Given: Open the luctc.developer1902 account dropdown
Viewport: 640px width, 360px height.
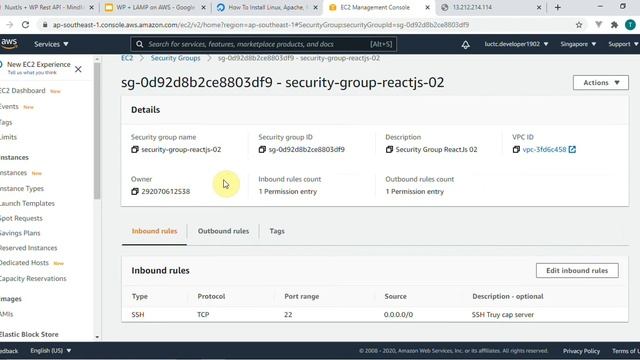Looking at the screenshot, I should point(516,44).
